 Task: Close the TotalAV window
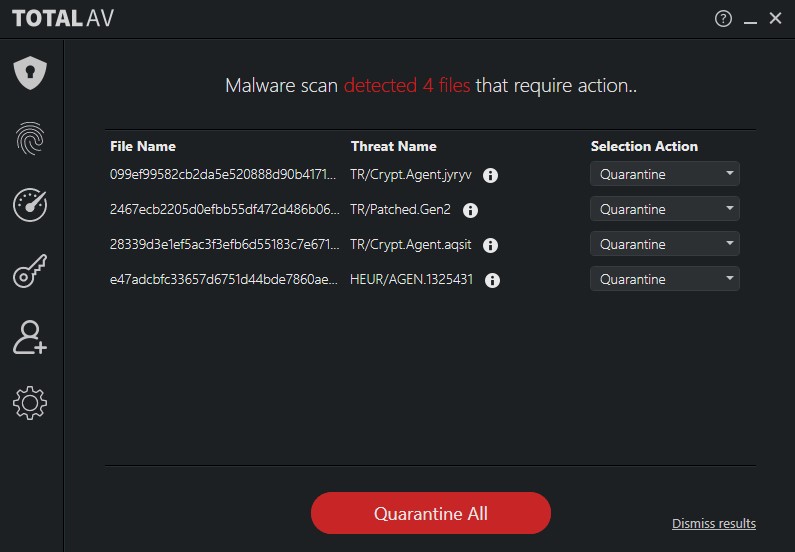pyautogui.click(x=775, y=18)
